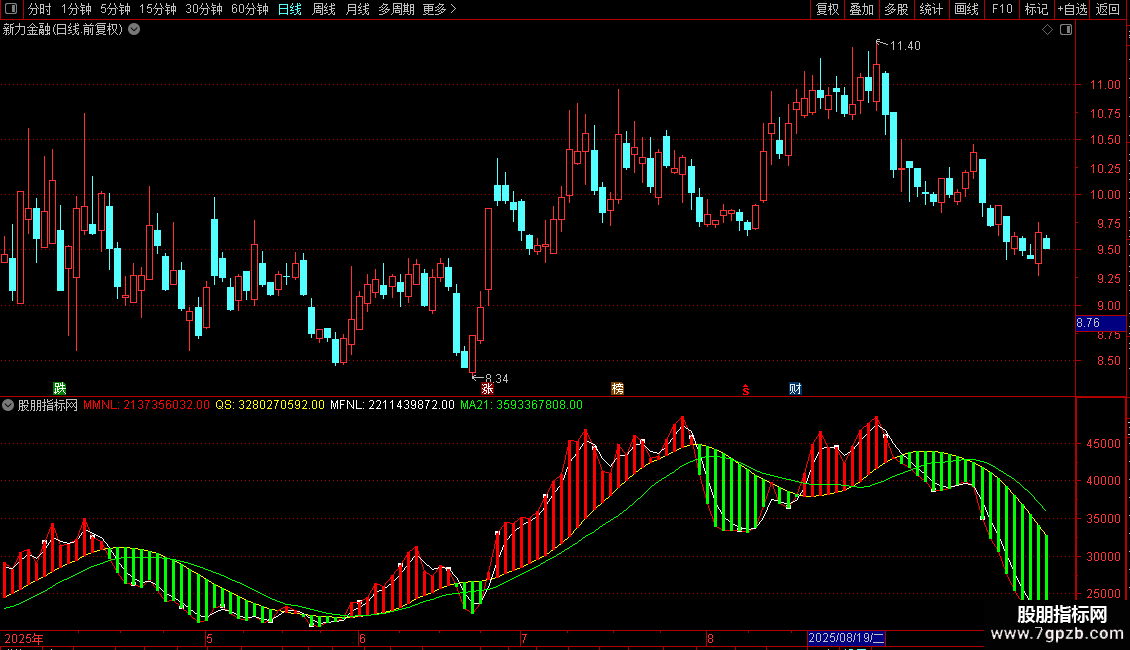Click the QS indicator value label
The image size is (1130, 650).
[x=270, y=405]
